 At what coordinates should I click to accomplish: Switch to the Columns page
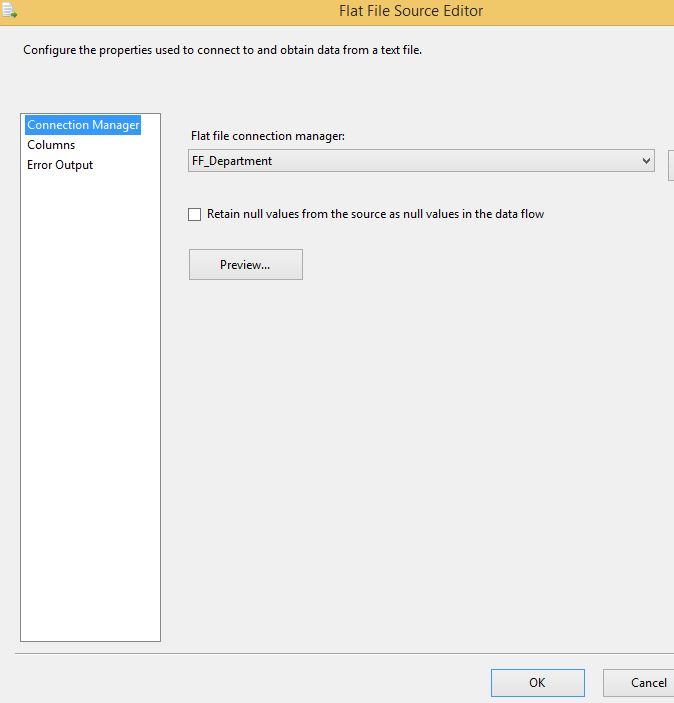pos(51,145)
